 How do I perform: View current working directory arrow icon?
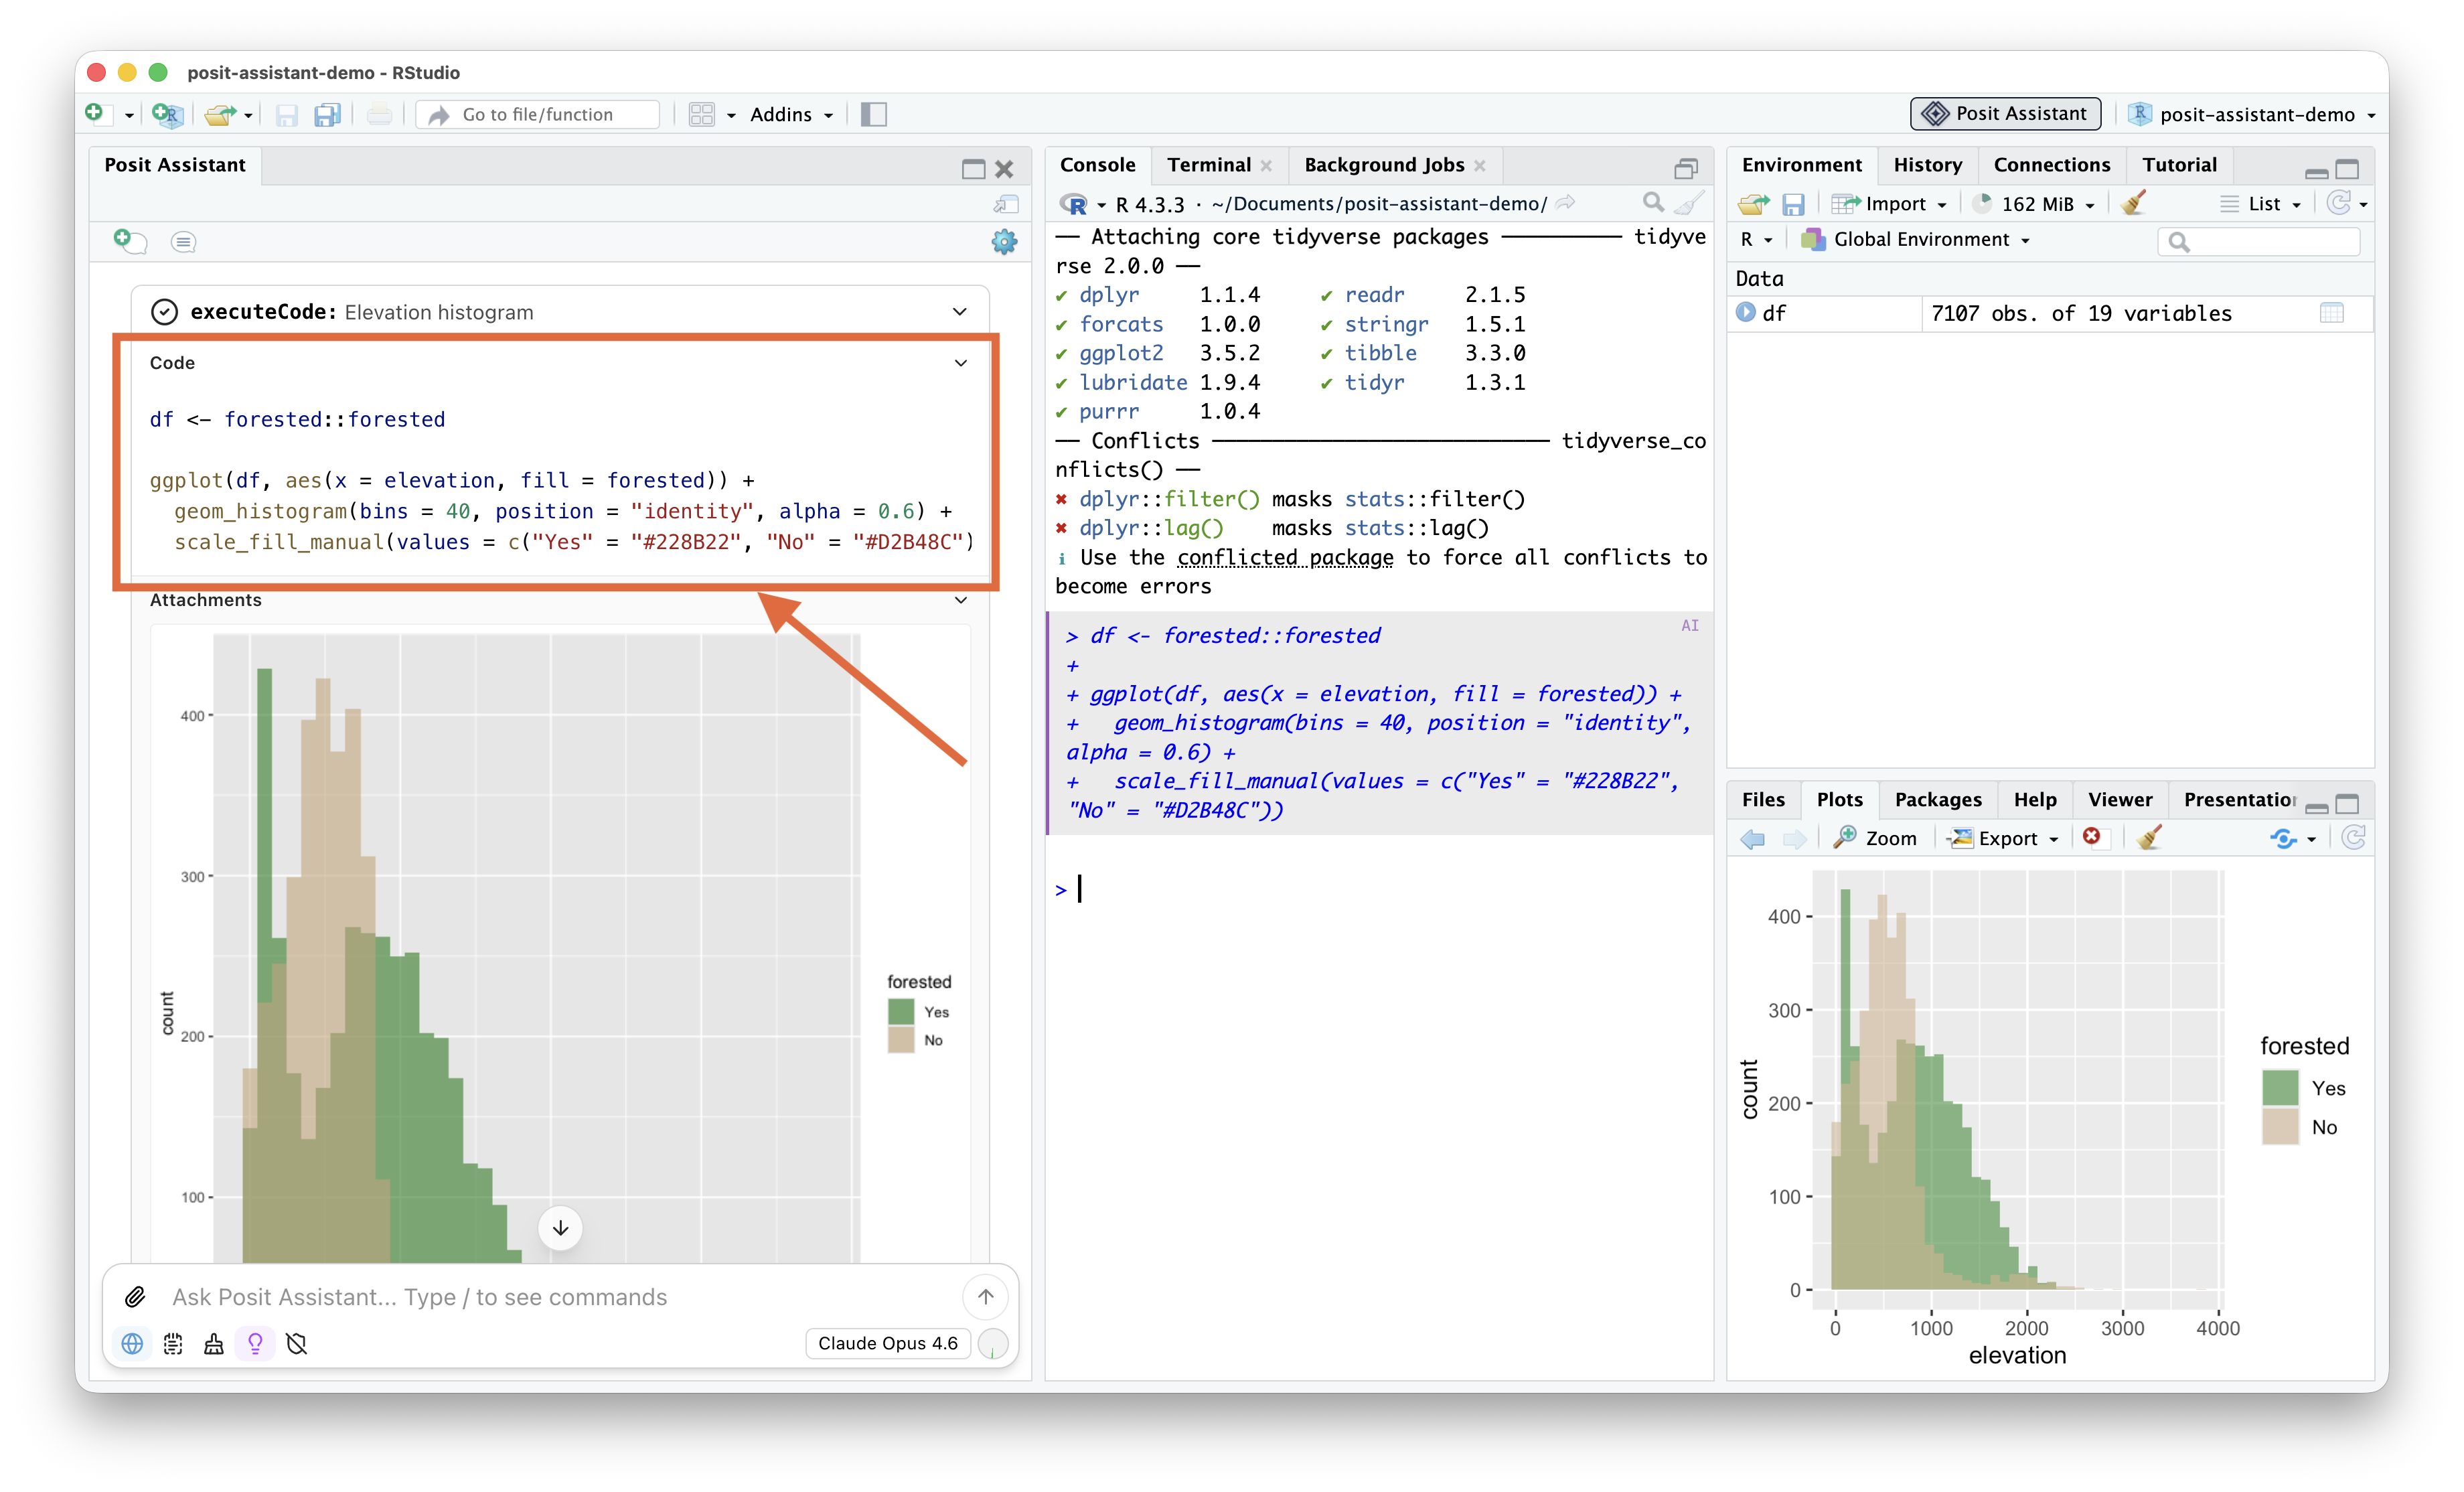click(x=1565, y=203)
